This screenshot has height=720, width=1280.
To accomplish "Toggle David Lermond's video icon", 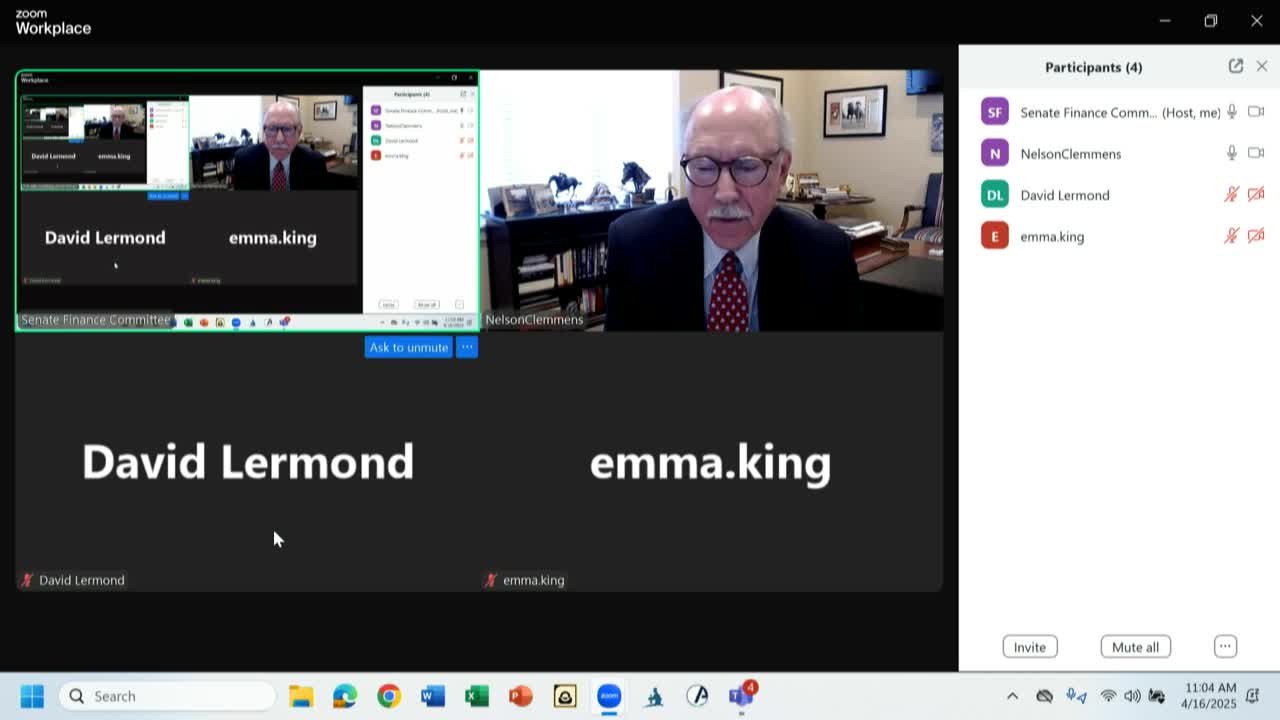I will point(1256,194).
